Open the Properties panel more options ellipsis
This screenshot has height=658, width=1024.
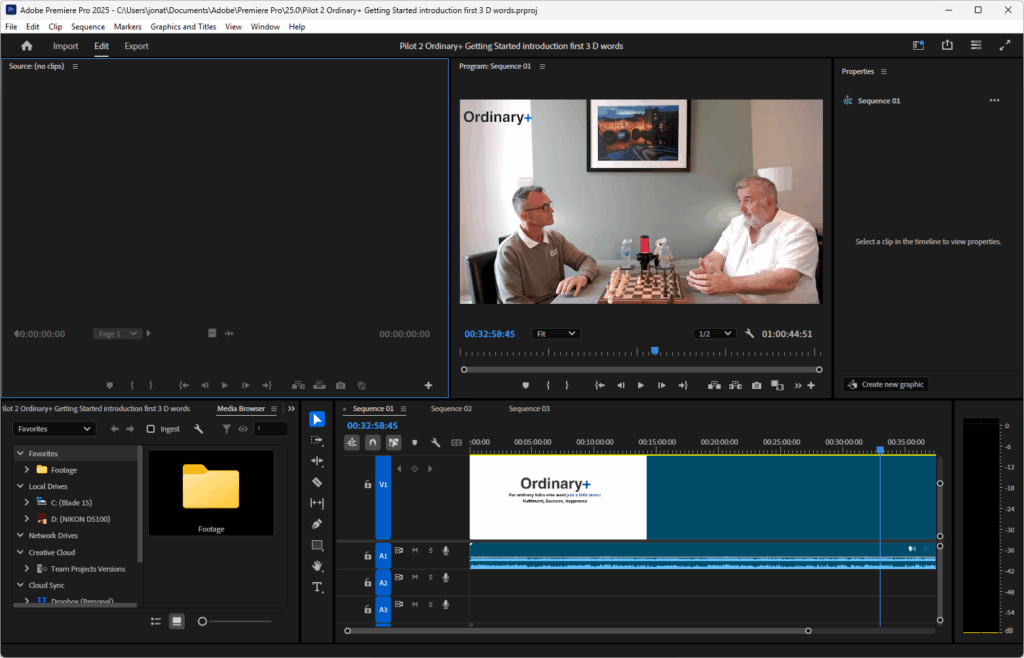pos(994,101)
